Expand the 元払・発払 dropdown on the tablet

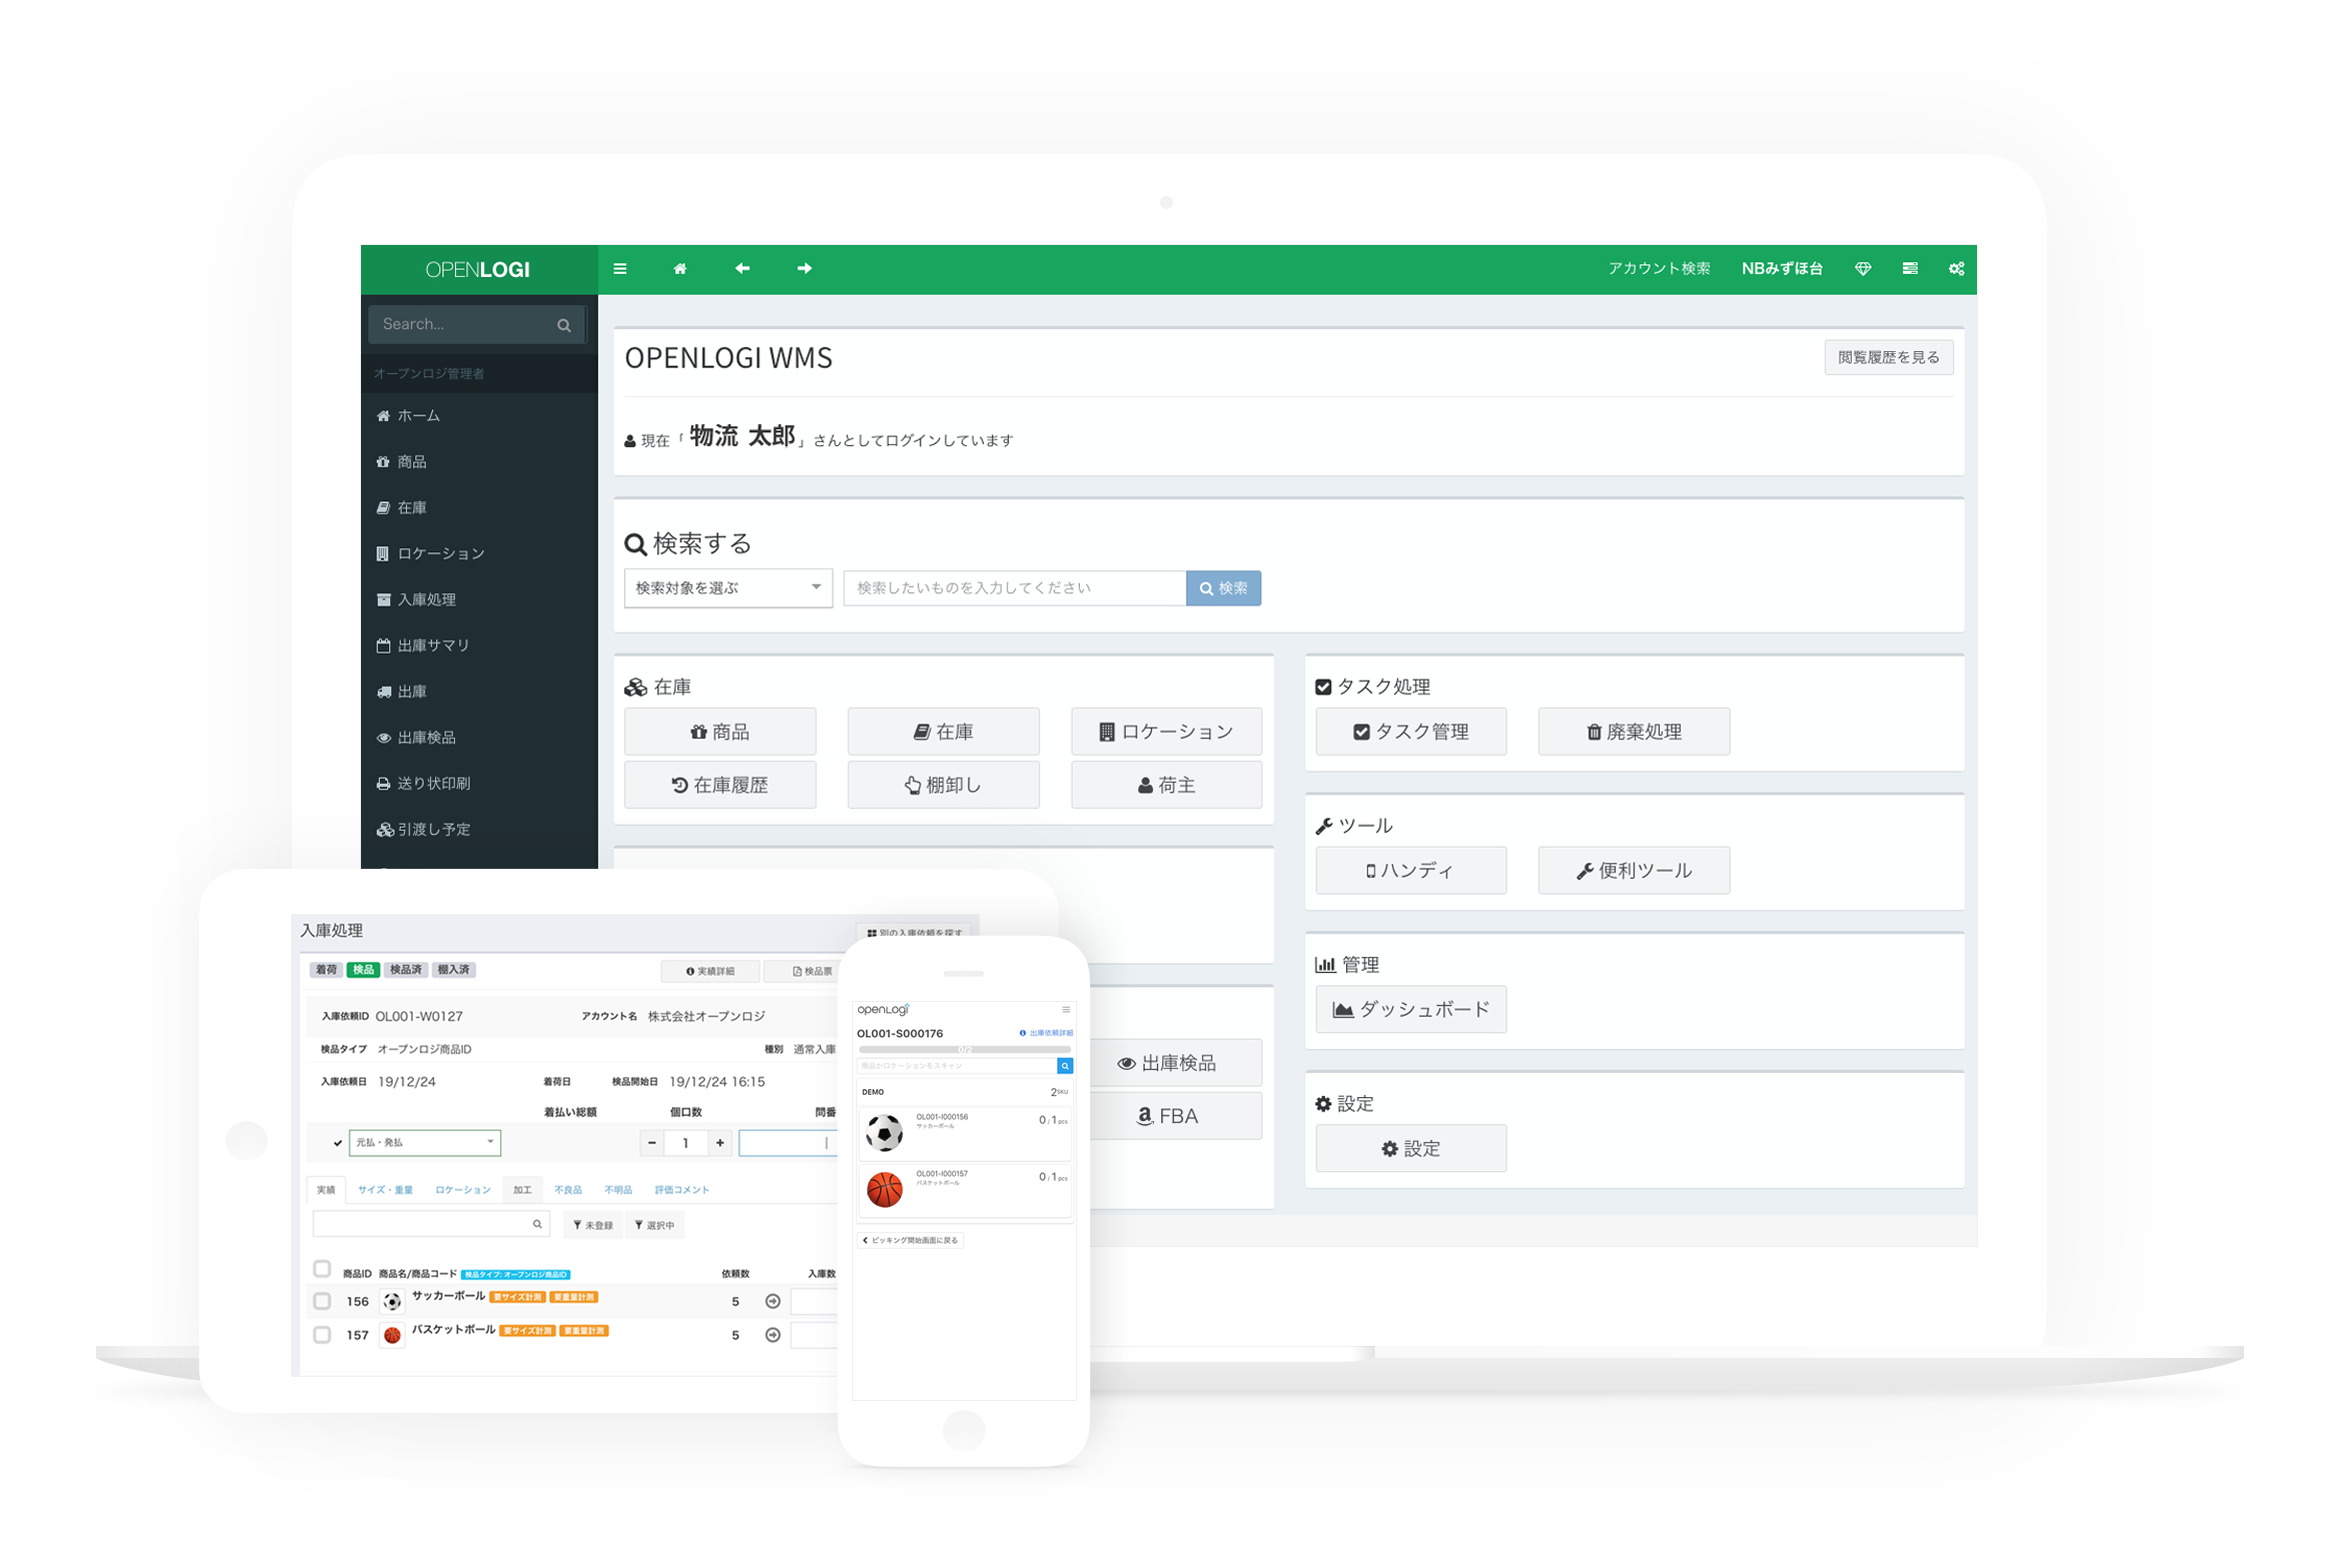point(425,1142)
